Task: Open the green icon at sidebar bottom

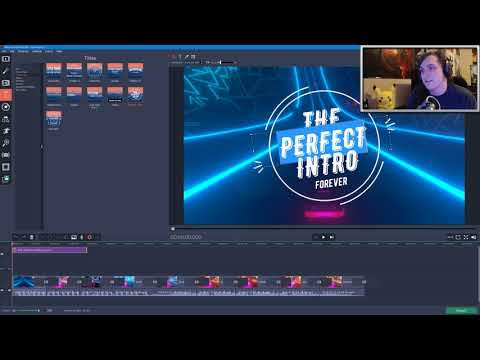Action: (6, 179)
